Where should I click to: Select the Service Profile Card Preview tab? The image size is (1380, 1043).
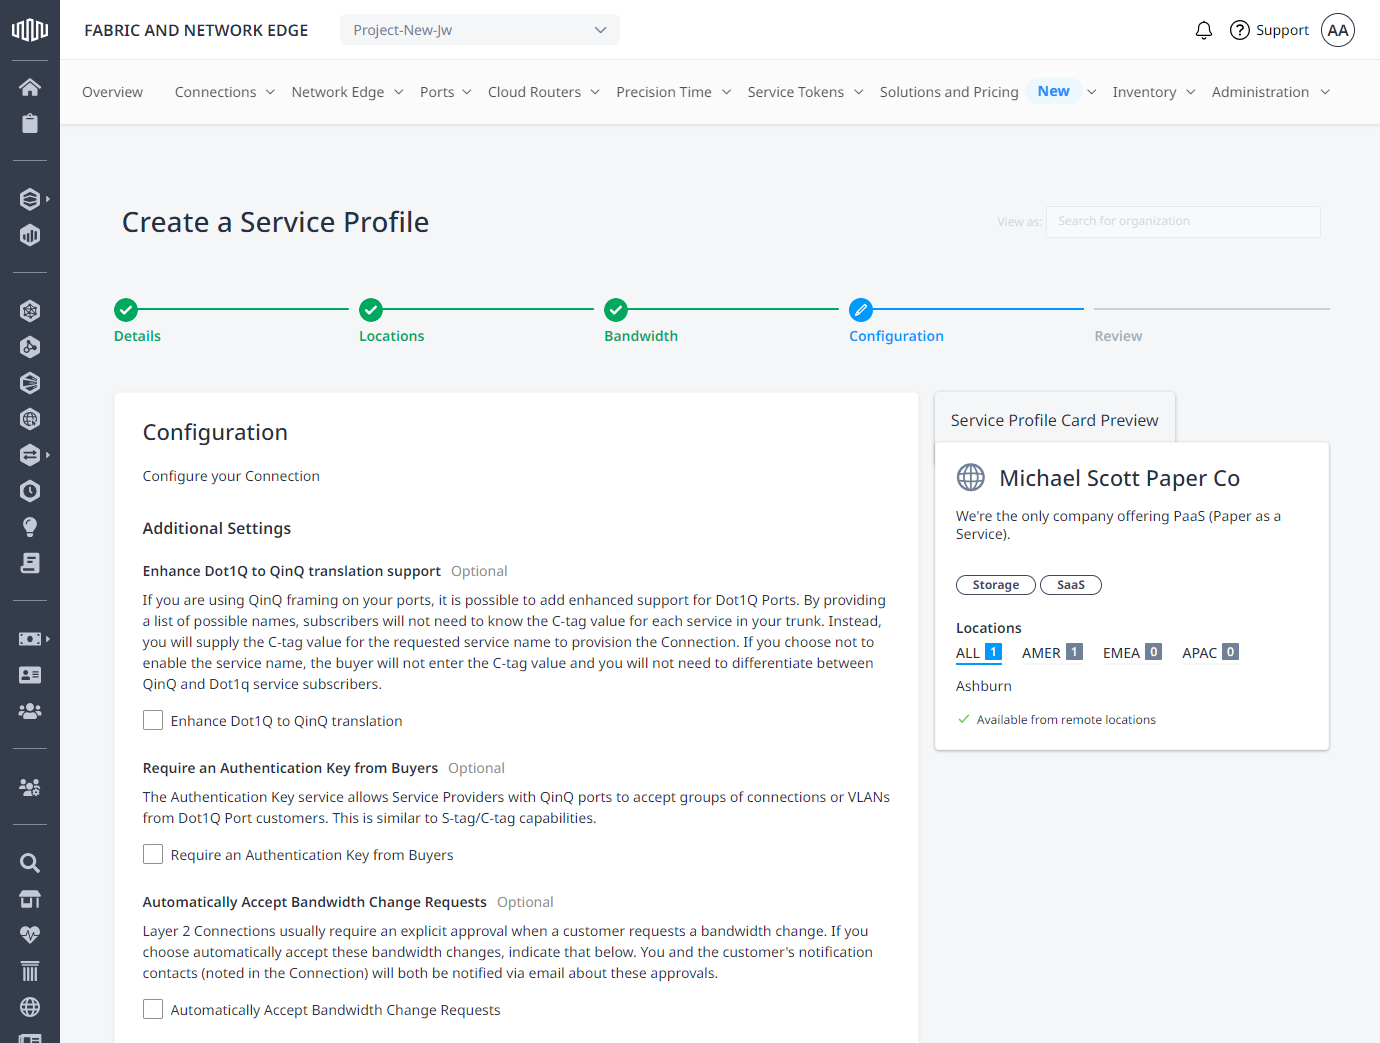(x=1054, y=420)
